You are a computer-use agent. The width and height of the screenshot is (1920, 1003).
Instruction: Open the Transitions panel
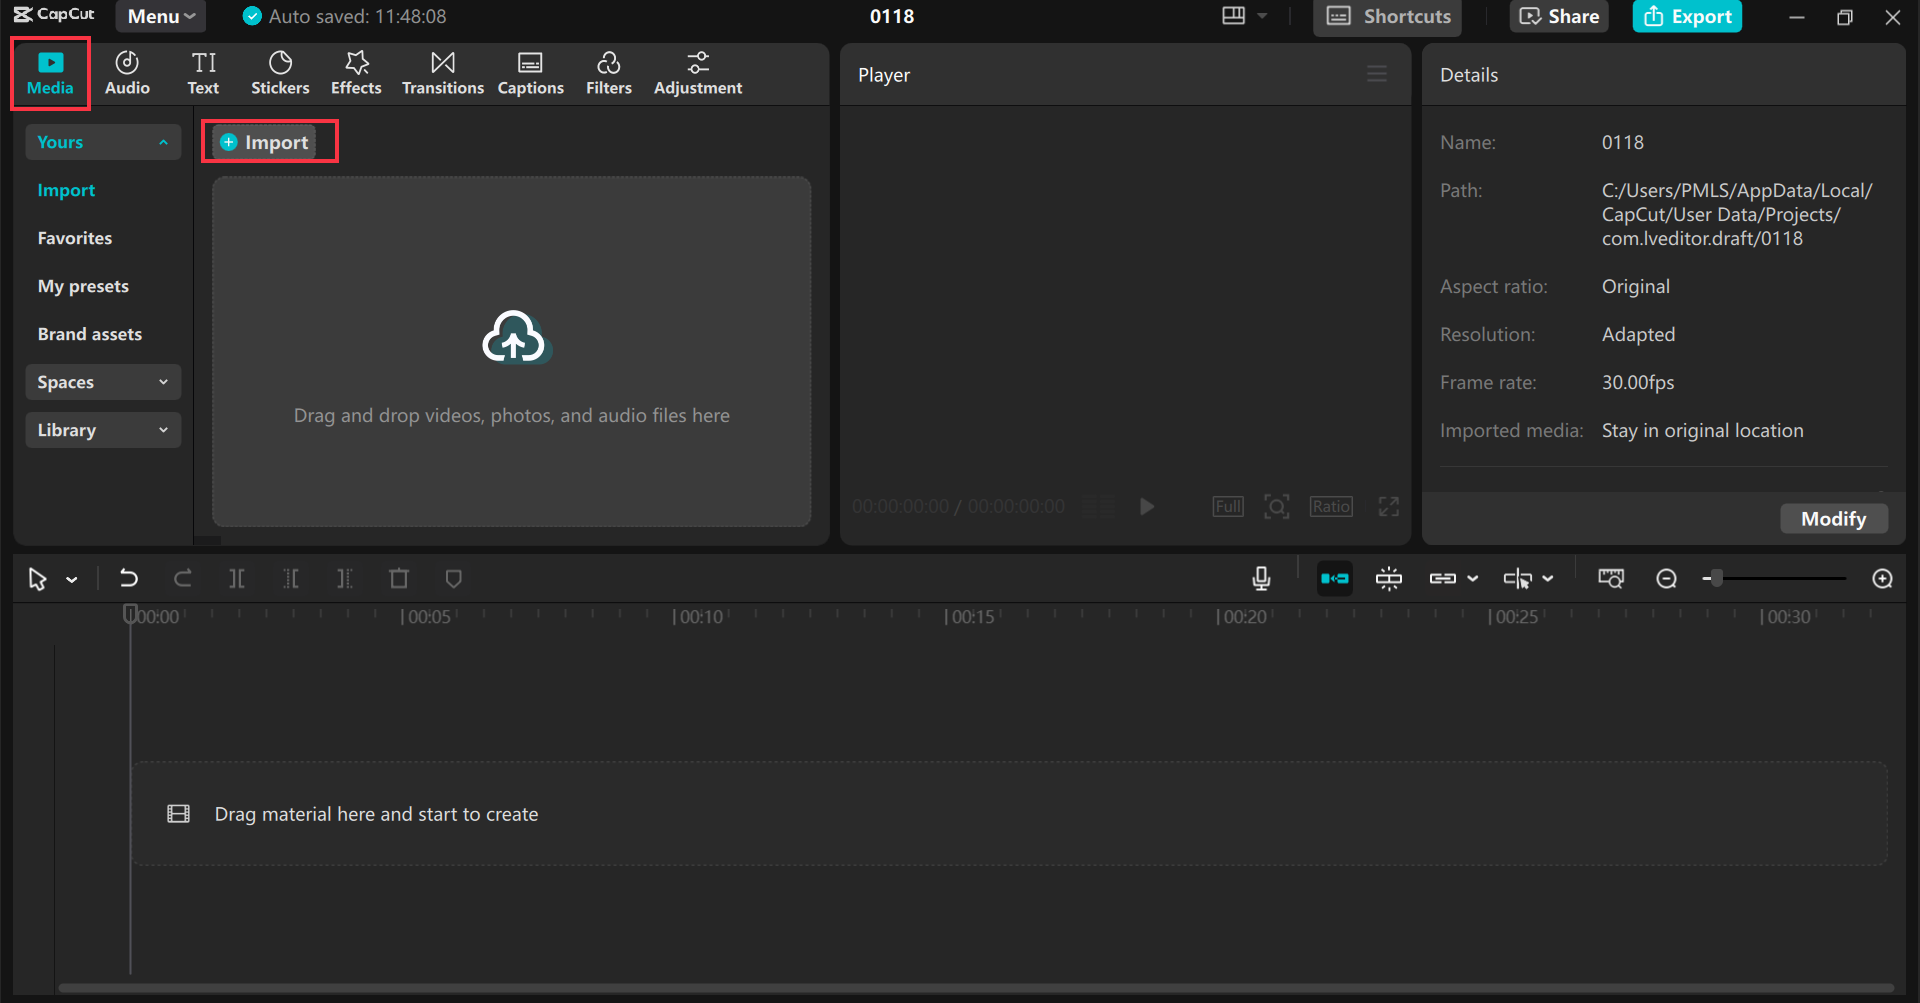click(442, 72)
